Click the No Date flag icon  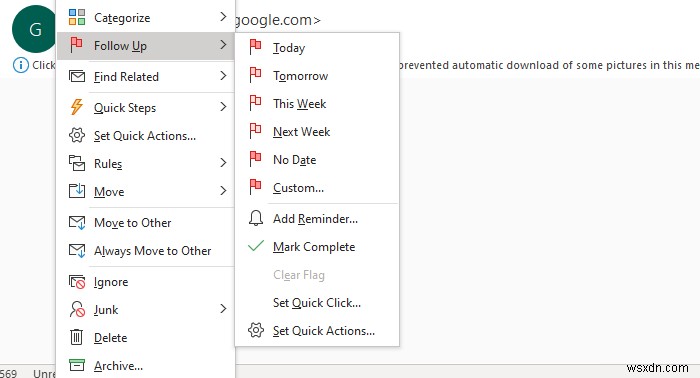tap(255, 159)
